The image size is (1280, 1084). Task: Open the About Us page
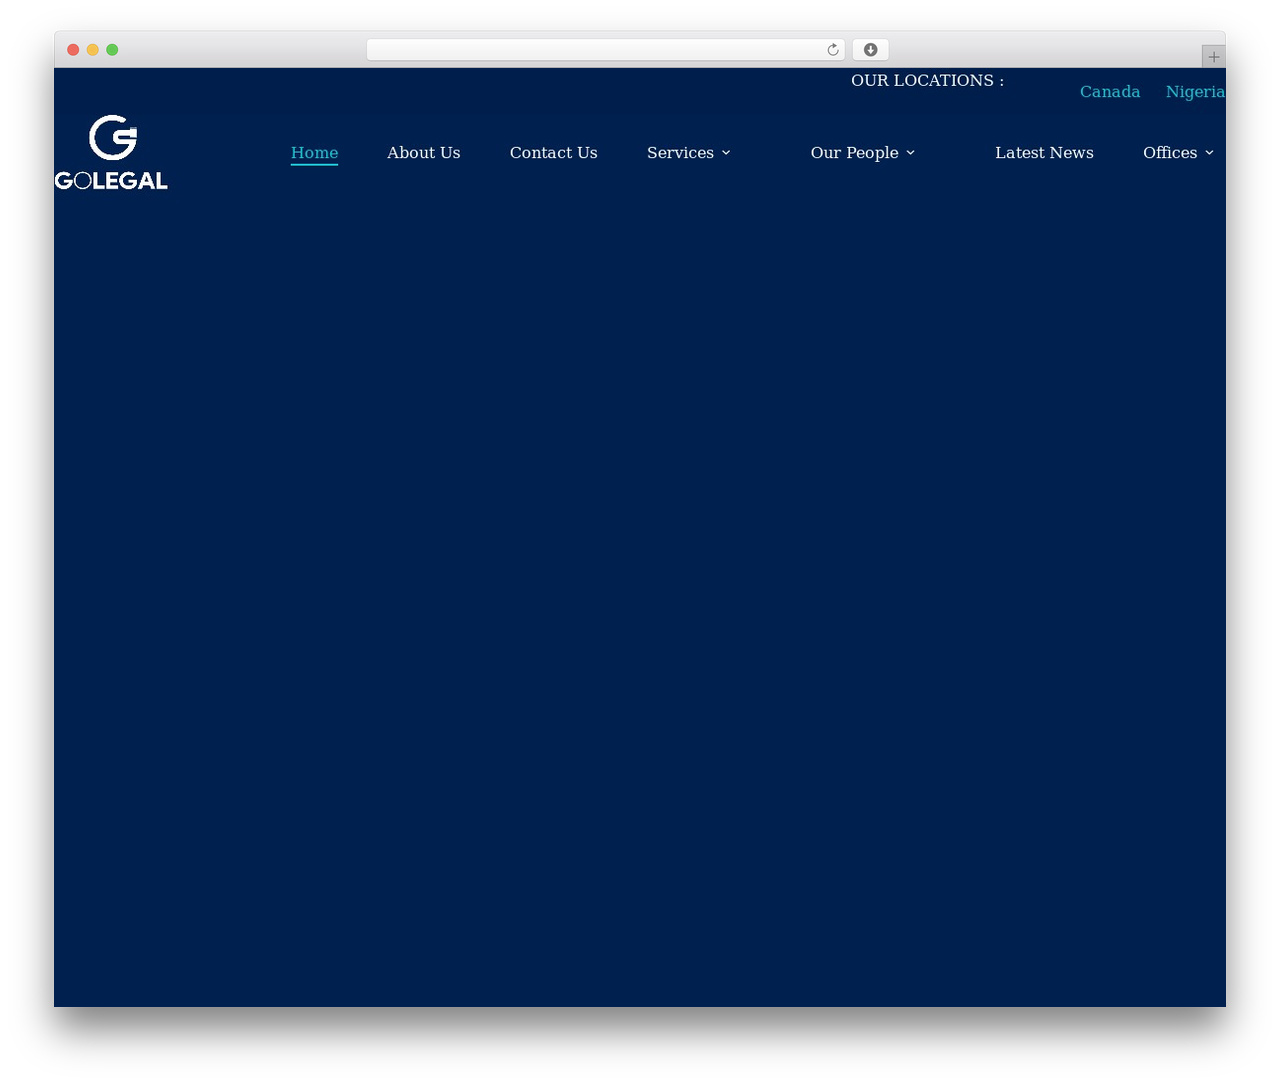pyautogui.click(x=424, y=153)
